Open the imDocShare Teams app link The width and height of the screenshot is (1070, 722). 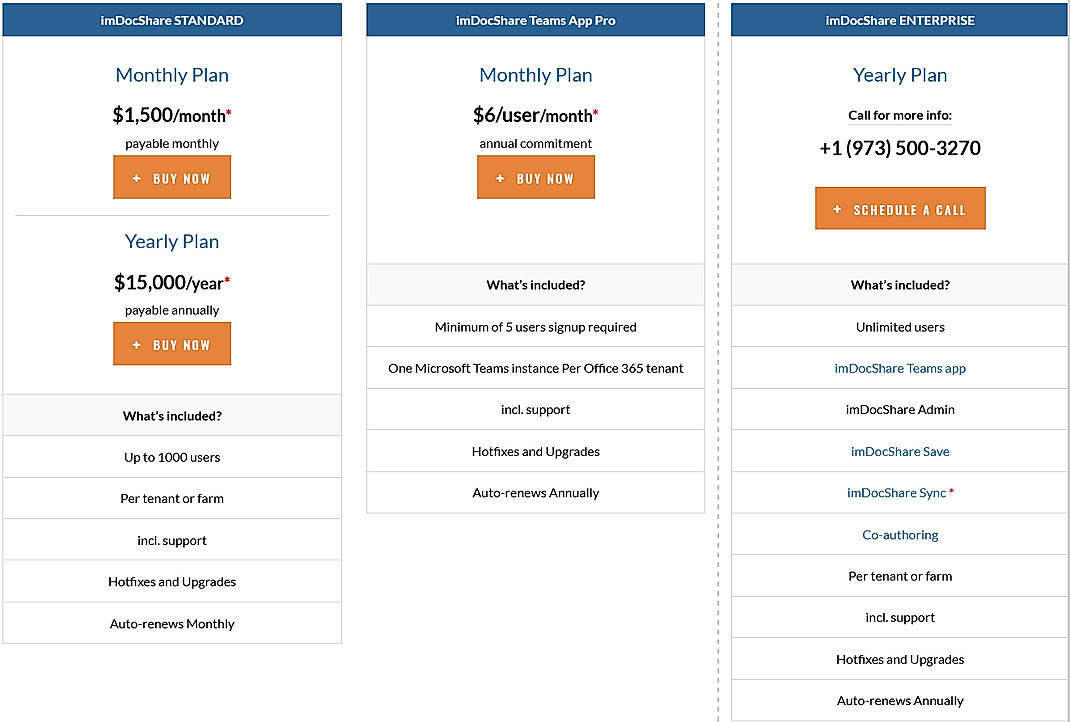(x=900, y=368)
